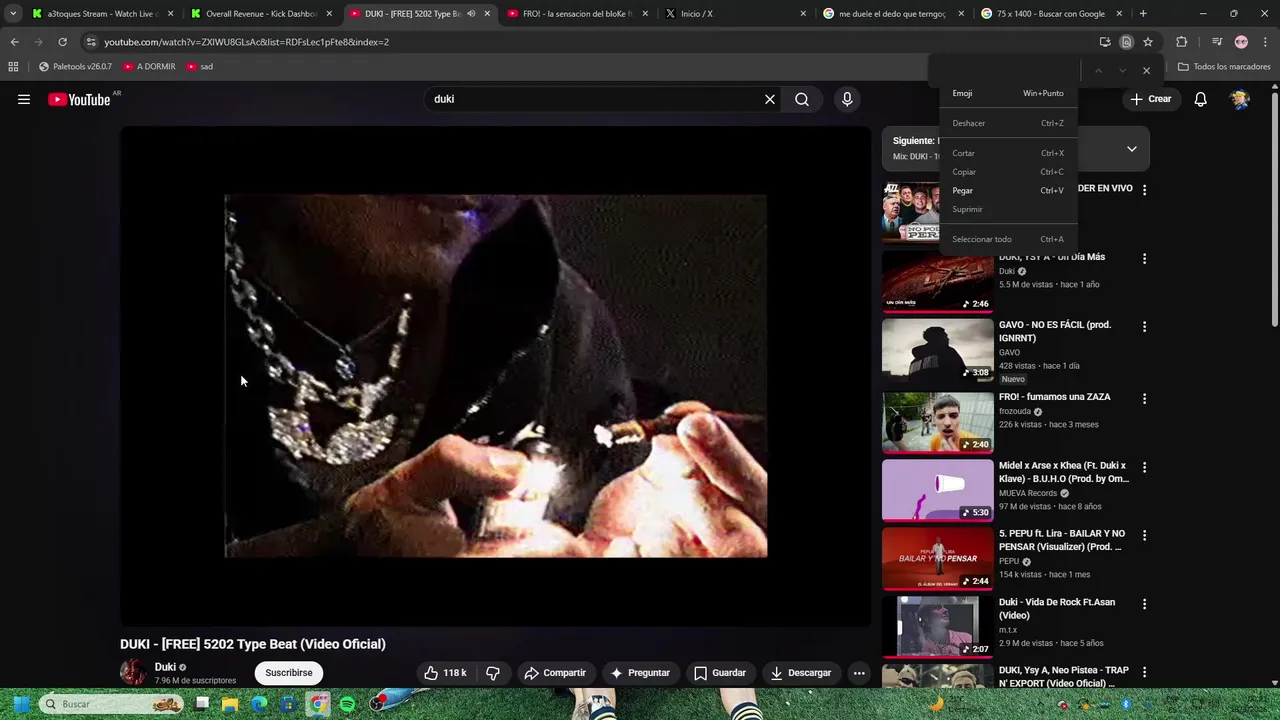Jump to next find result arrow
Image resolution: width=1280 pixels, height=720 pixels.
click(1122, 70)
